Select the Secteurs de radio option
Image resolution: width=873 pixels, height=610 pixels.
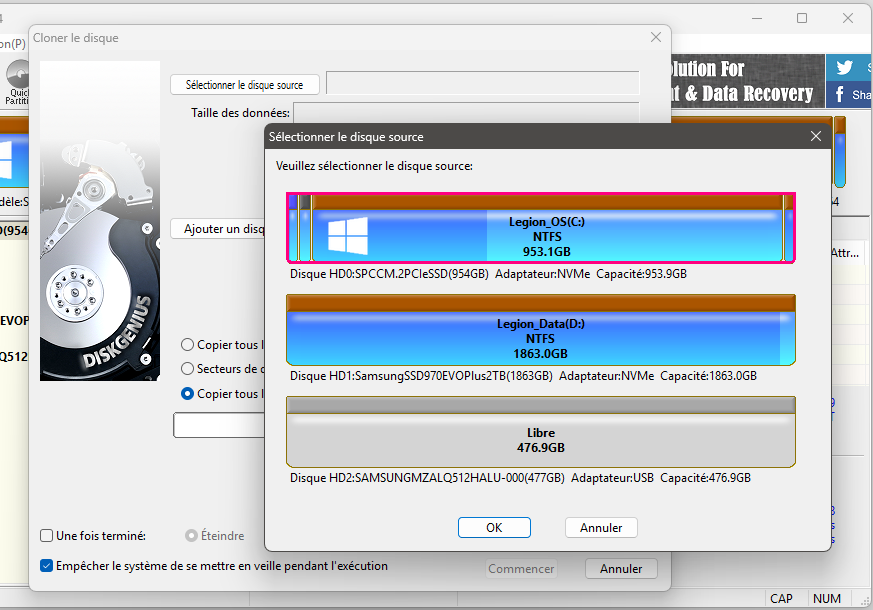(188, 369)
